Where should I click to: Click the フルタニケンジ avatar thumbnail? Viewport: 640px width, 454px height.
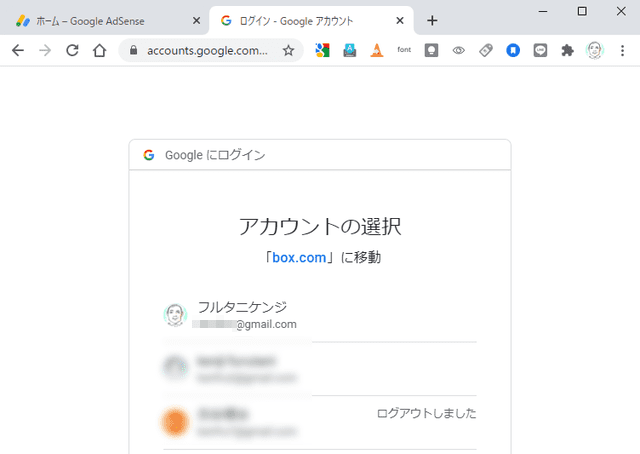[176, 315]
